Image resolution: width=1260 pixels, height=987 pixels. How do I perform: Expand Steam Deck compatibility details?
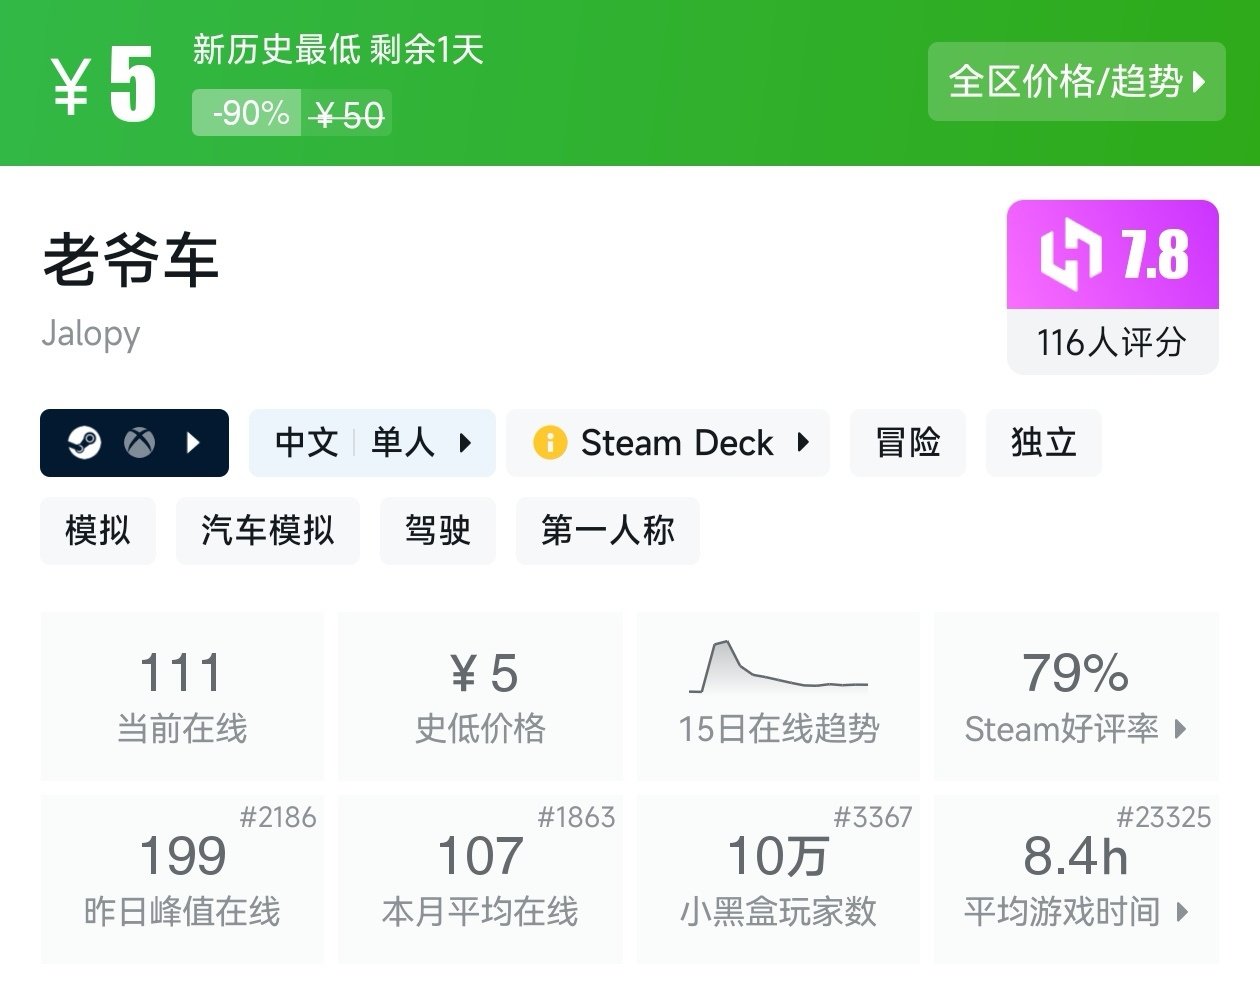coord(803,442)
